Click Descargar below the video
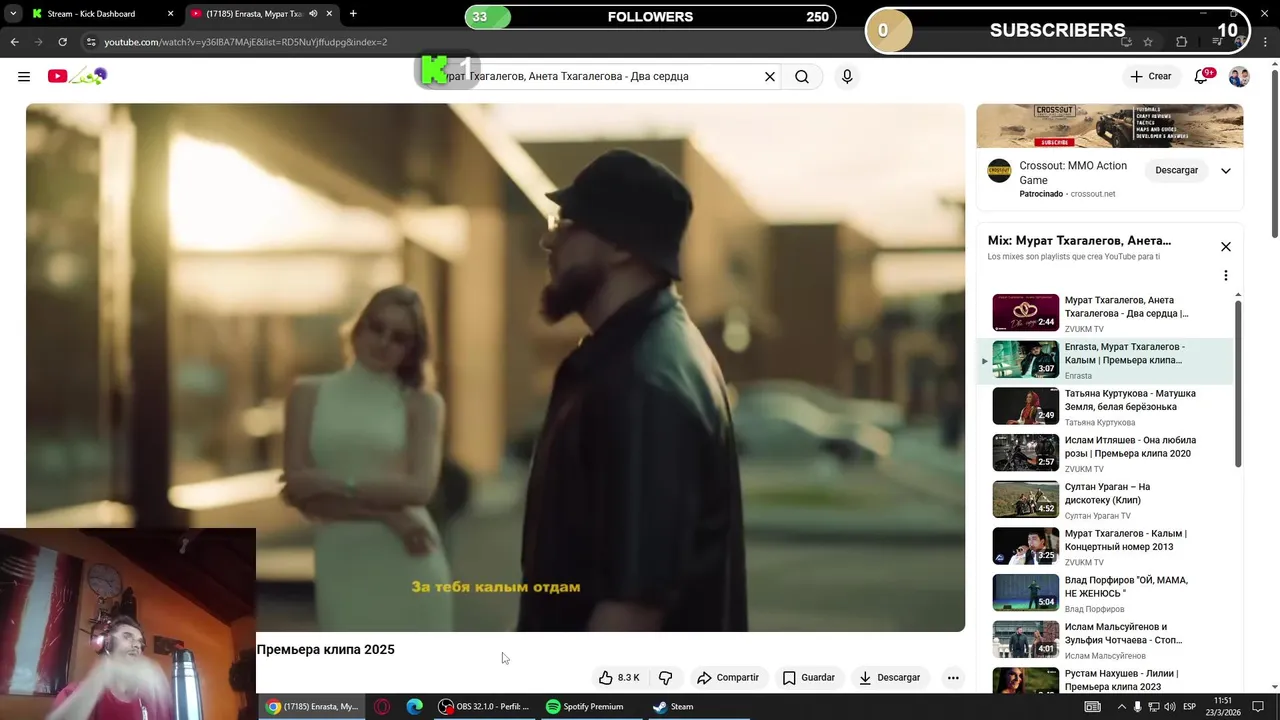The width and height of the screenshot is (1280, 720). 889,677
